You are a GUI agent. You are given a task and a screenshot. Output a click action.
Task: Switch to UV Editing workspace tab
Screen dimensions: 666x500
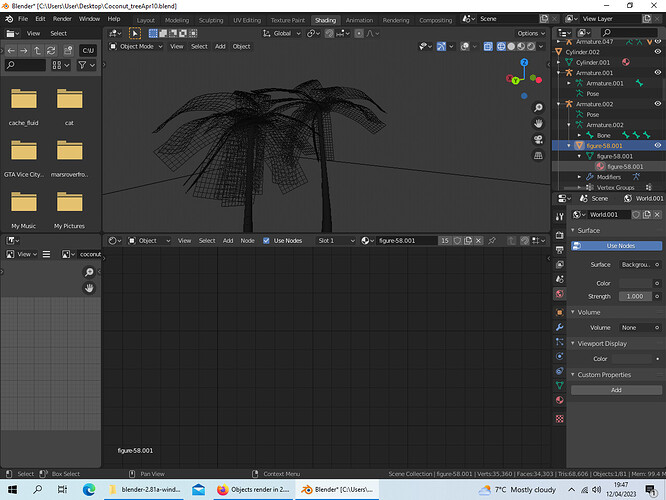[247, 20]
